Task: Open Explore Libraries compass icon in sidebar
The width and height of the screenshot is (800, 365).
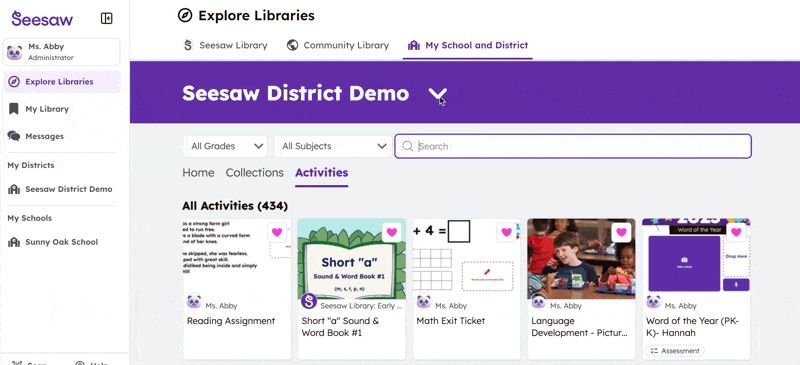Action: pos(14,82)
